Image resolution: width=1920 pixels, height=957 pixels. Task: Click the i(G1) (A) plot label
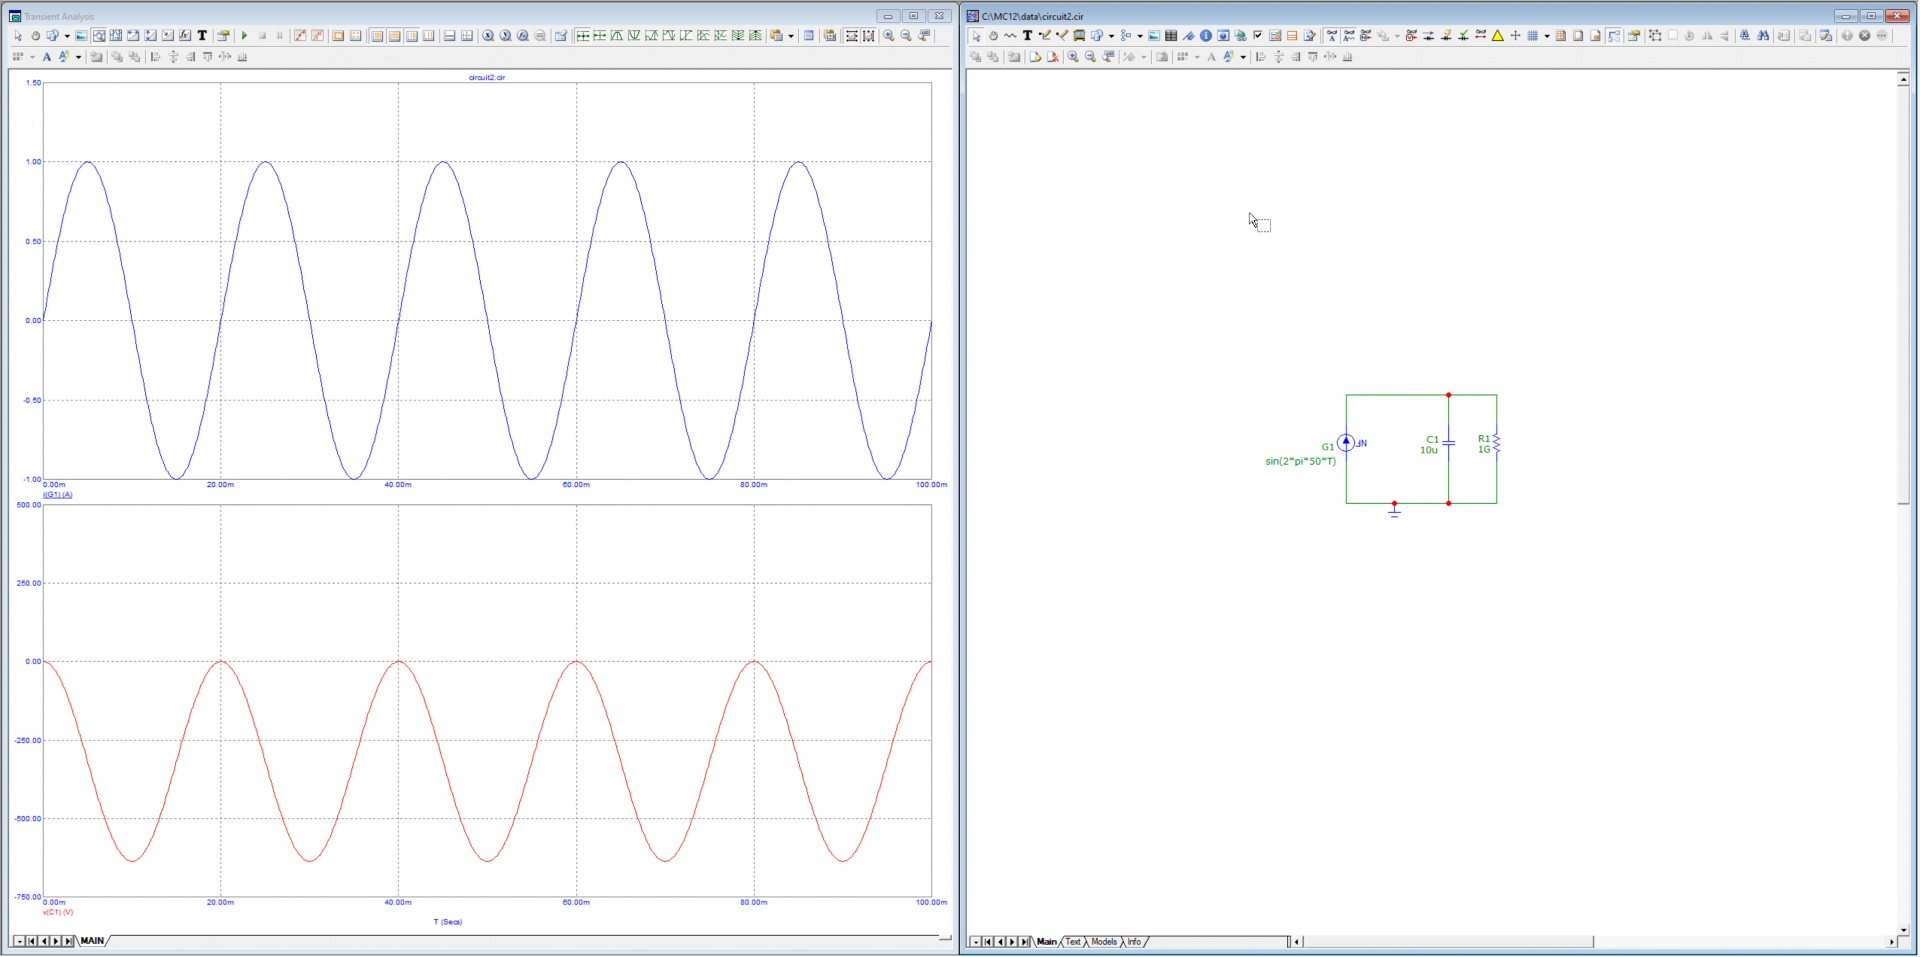(x=57, y=494)
